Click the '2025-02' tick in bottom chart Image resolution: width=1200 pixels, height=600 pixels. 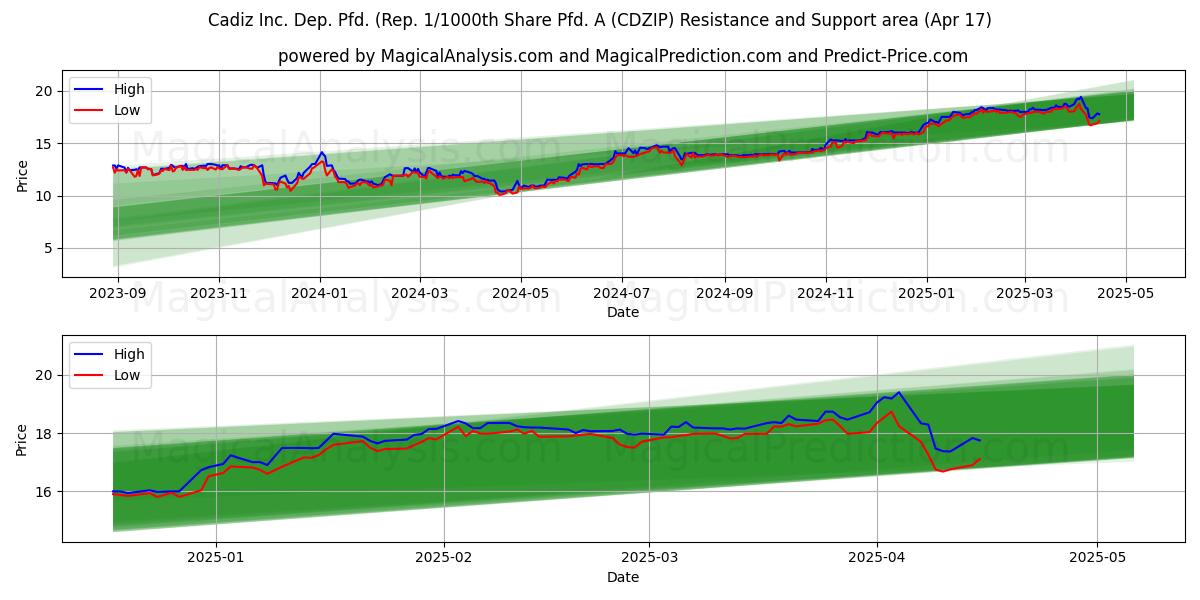pyautogui.click(x=444, y=558)
